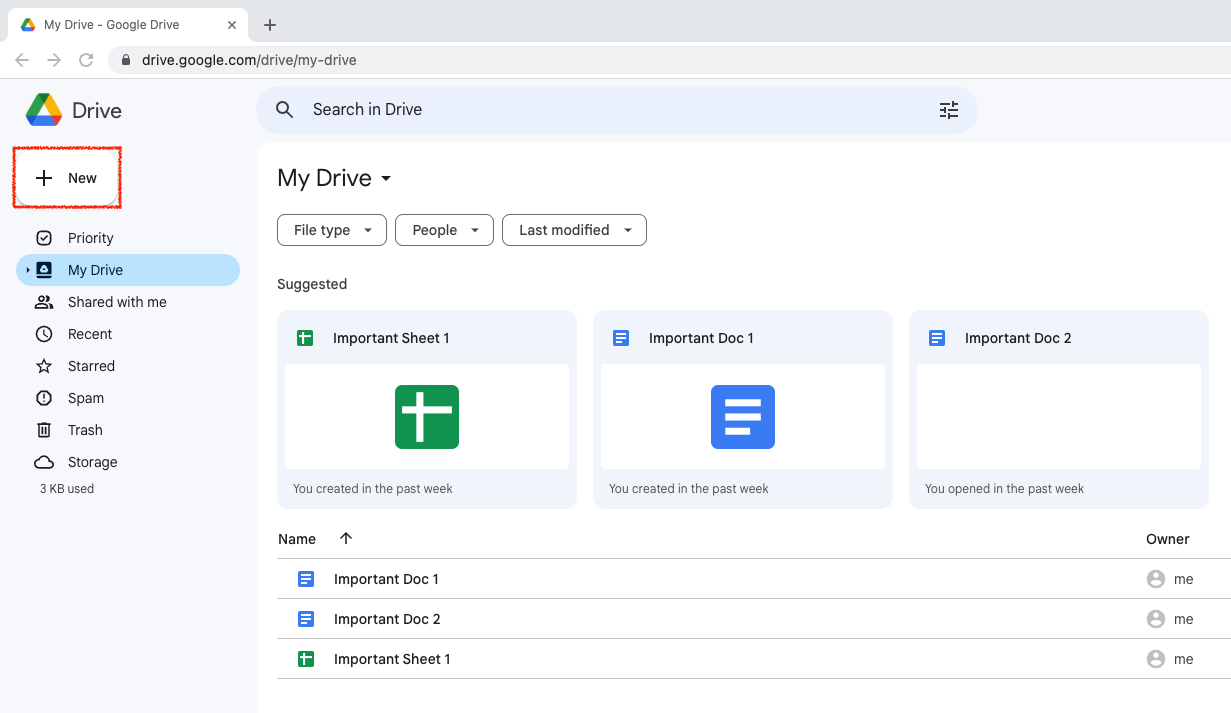This screenshot has width=1231, height=713.
Task: Open Trash in the sidebar
Action: (128, 430)
